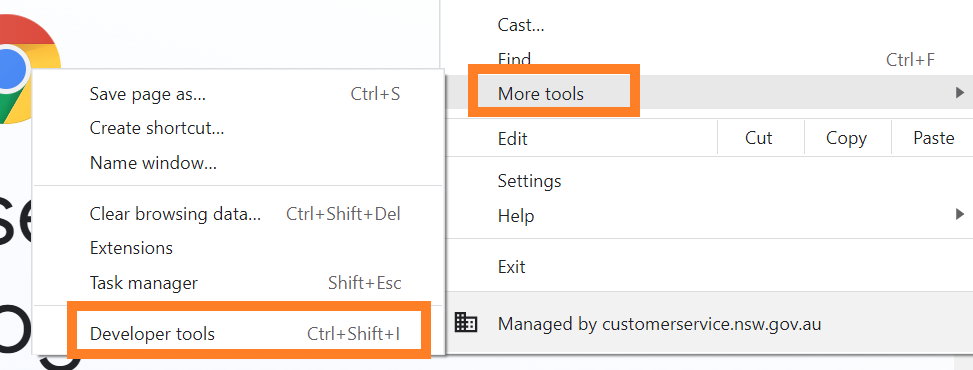Click the Paste button in the Edit row
Screen dimensions: 973x370
tap(933, 138)
